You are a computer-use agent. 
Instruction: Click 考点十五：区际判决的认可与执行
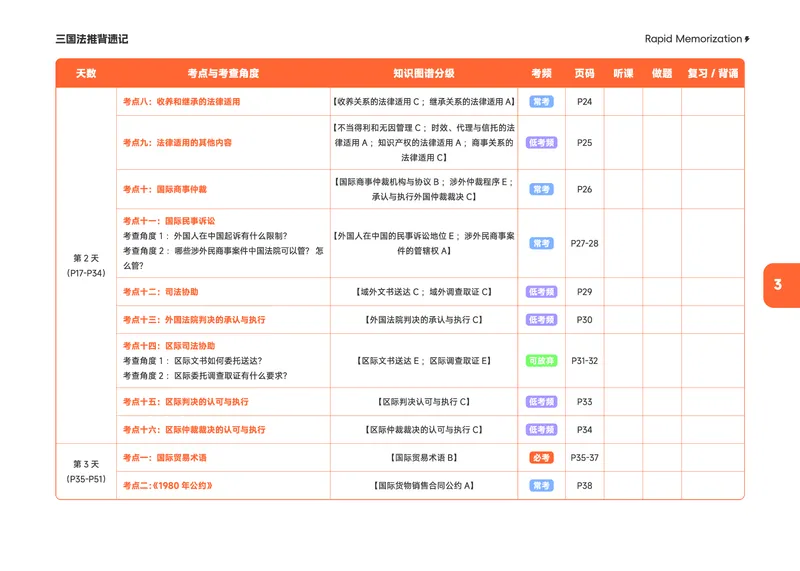(186, 402)
